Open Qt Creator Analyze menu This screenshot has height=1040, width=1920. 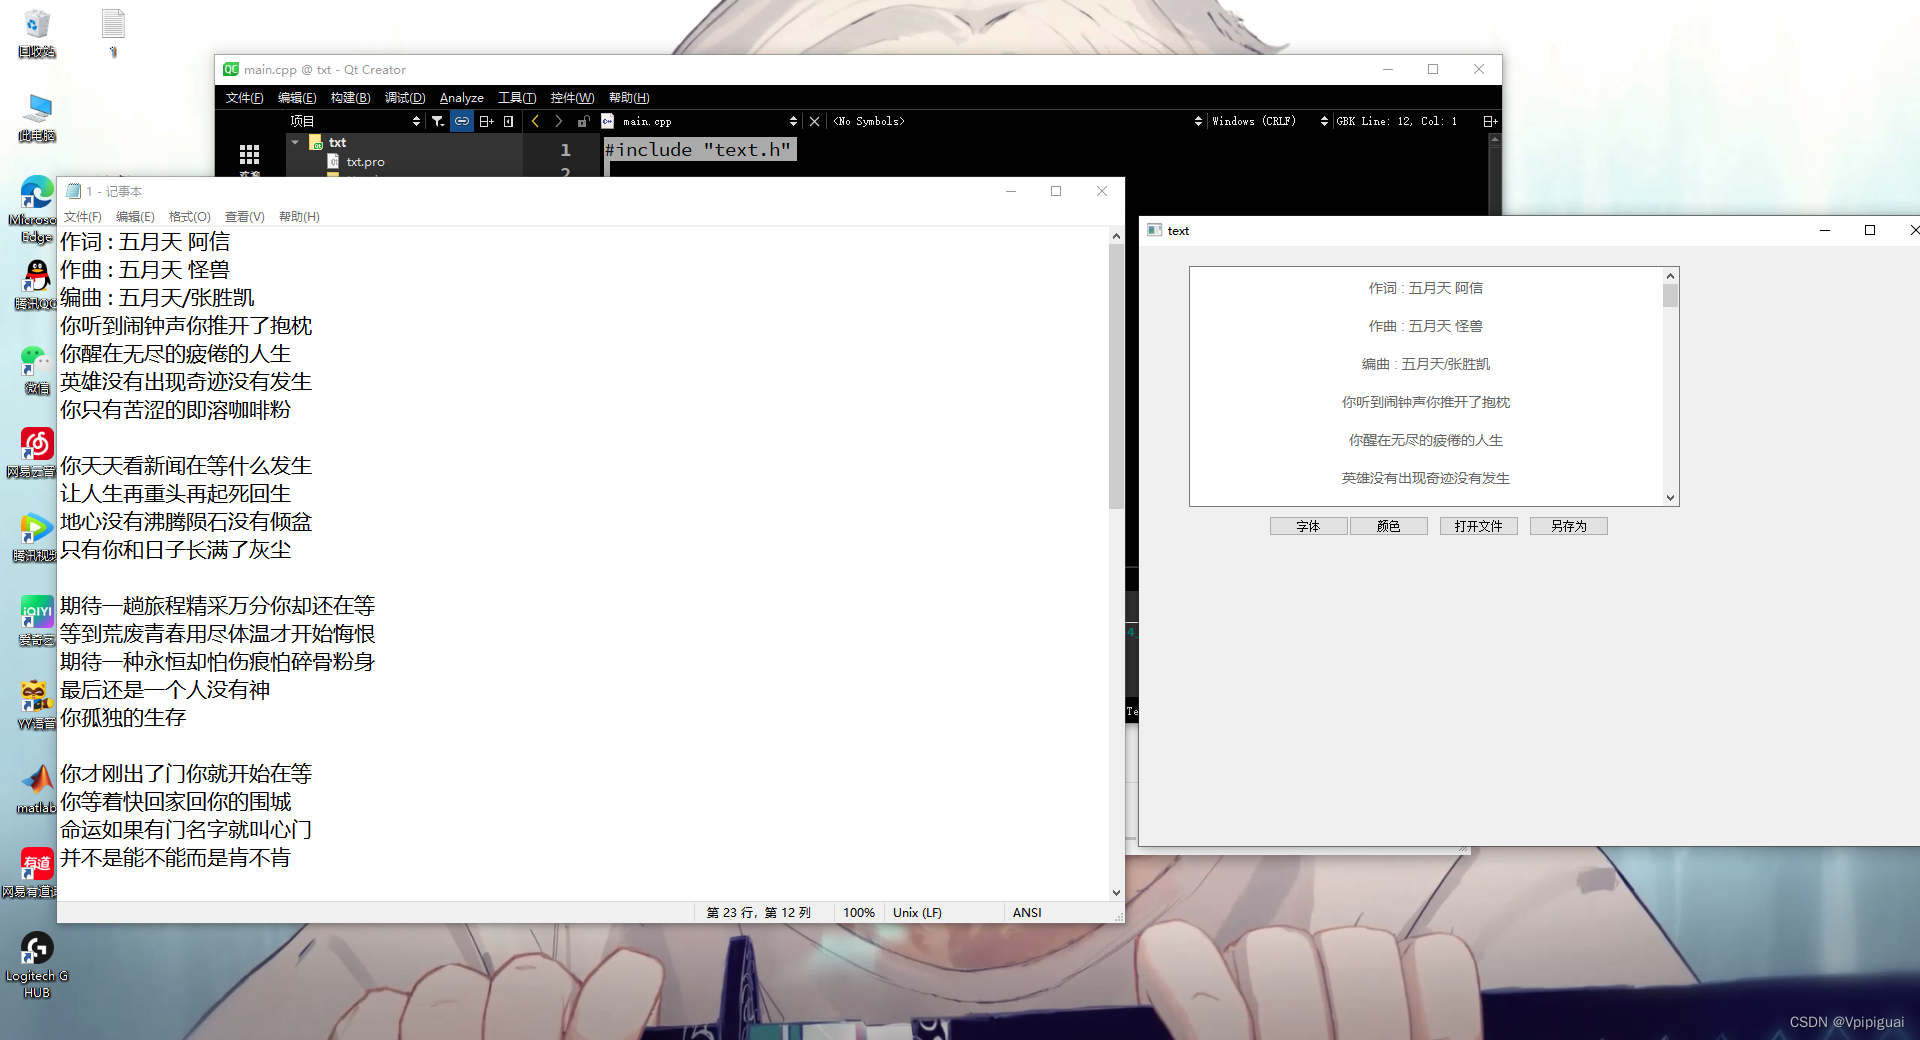[x=461, y=98]
